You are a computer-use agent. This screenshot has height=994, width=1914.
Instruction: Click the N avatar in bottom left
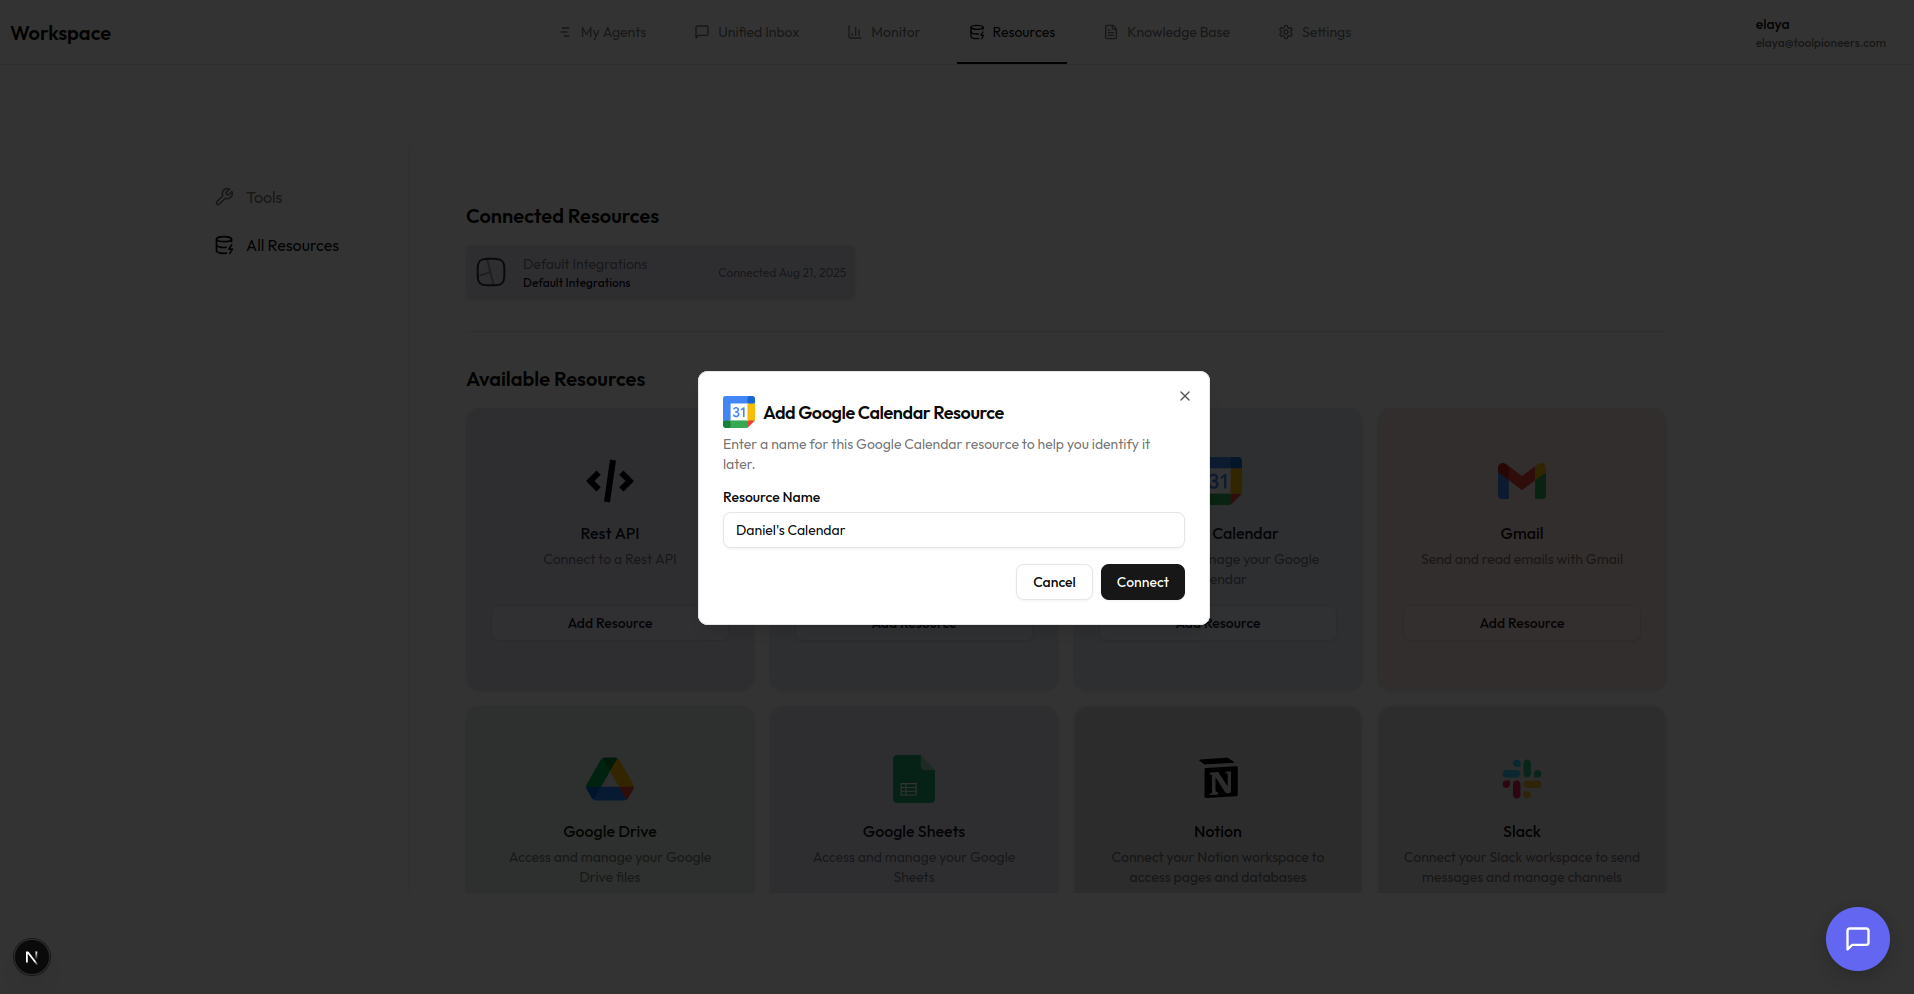coord(30,956)
